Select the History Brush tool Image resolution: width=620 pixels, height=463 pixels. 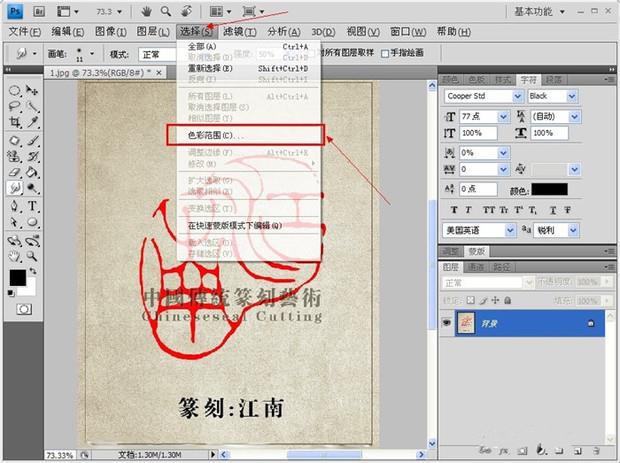(x=32, y=157)
